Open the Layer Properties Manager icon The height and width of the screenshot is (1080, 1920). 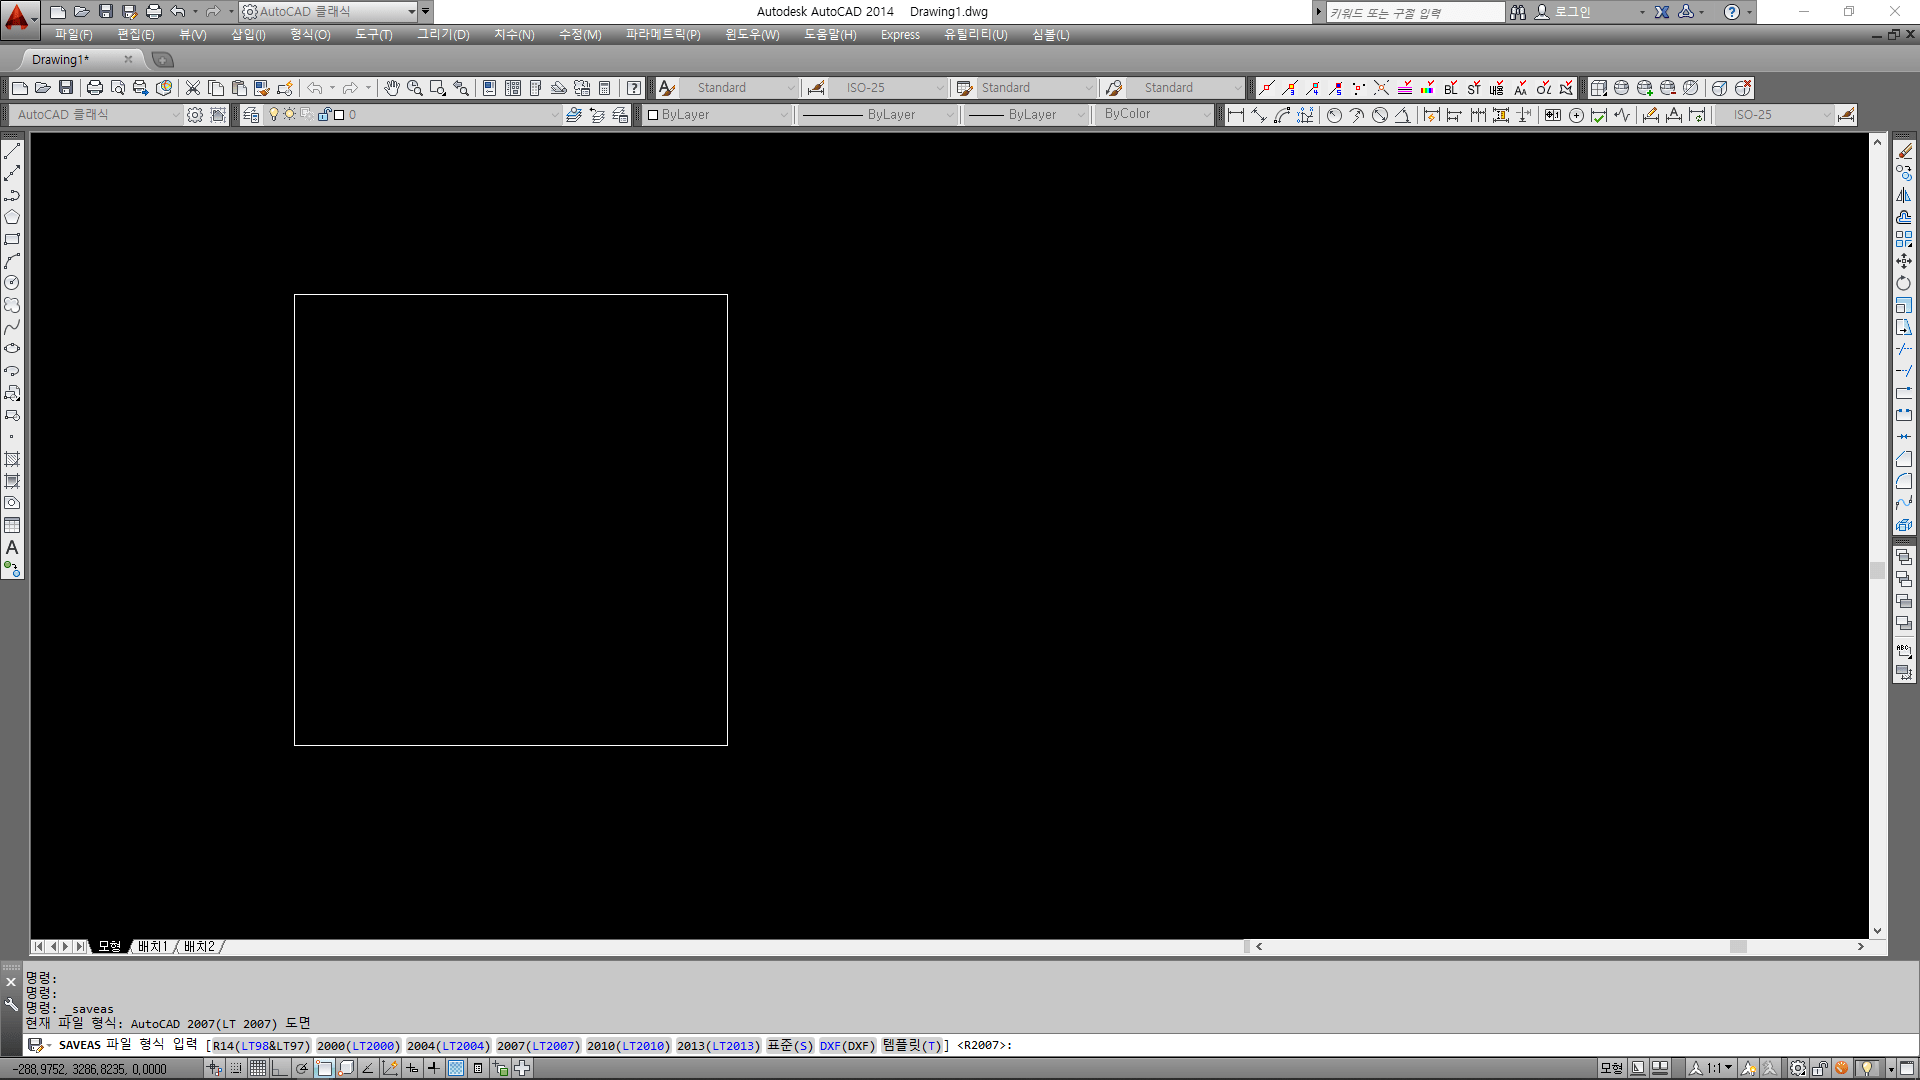coord(251,115)
